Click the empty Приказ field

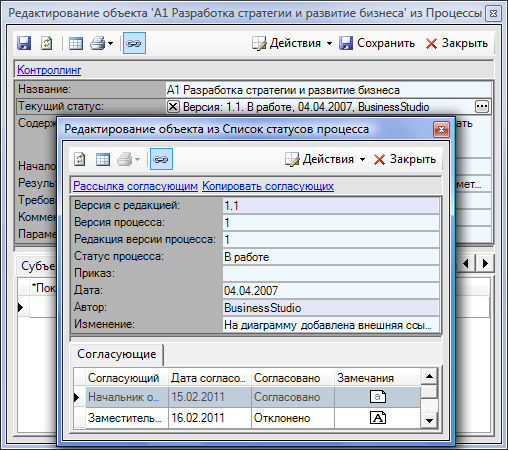coord(331,274)
